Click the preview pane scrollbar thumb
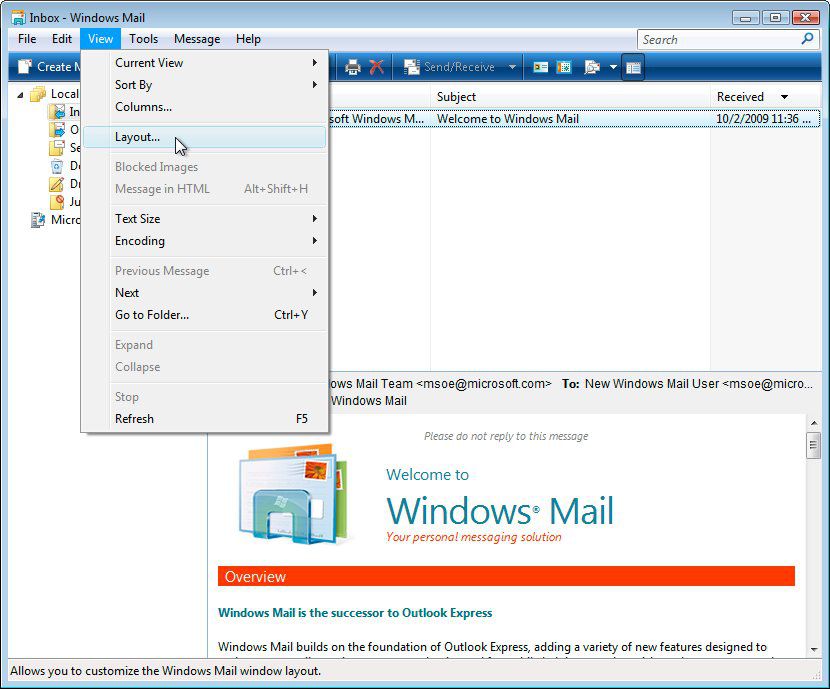The height and width of the screenshot is (689, 830). [x=814, y=446]
